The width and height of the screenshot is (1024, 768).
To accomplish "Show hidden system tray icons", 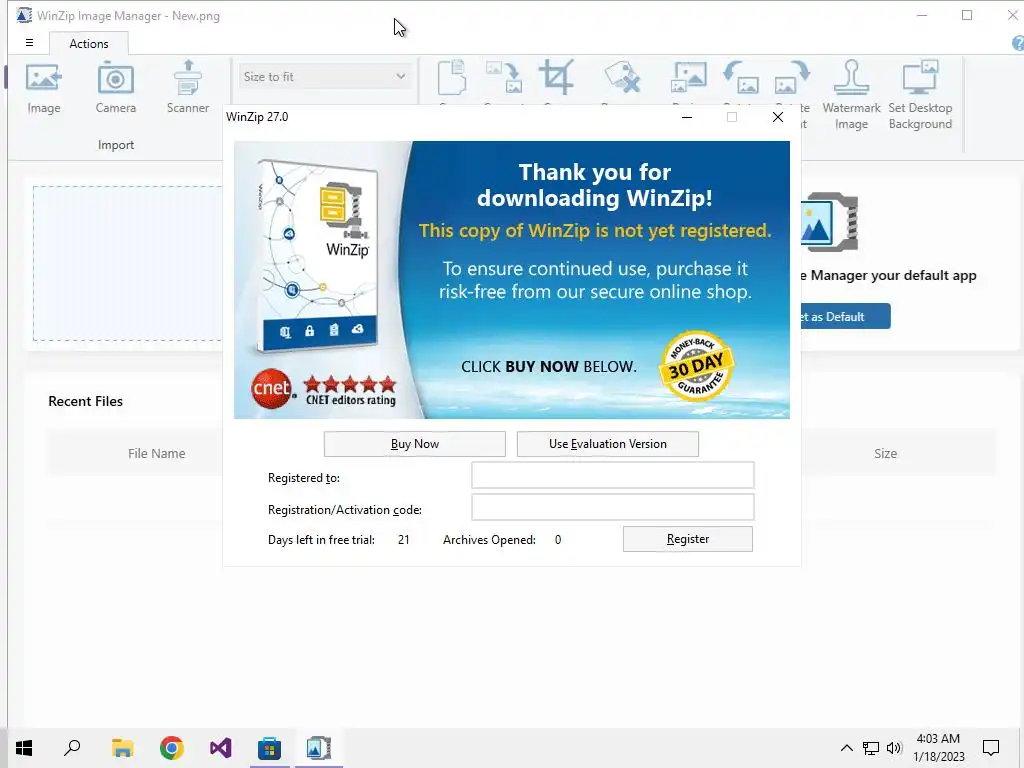I will [x=846, y=748].
